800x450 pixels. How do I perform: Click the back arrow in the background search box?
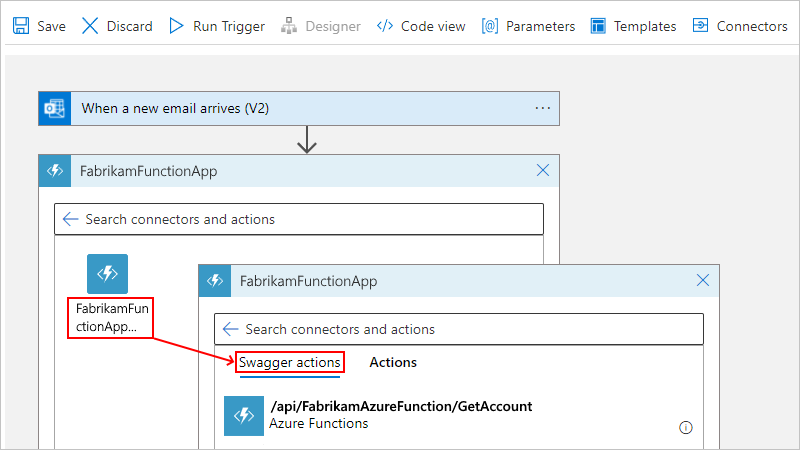70,219
